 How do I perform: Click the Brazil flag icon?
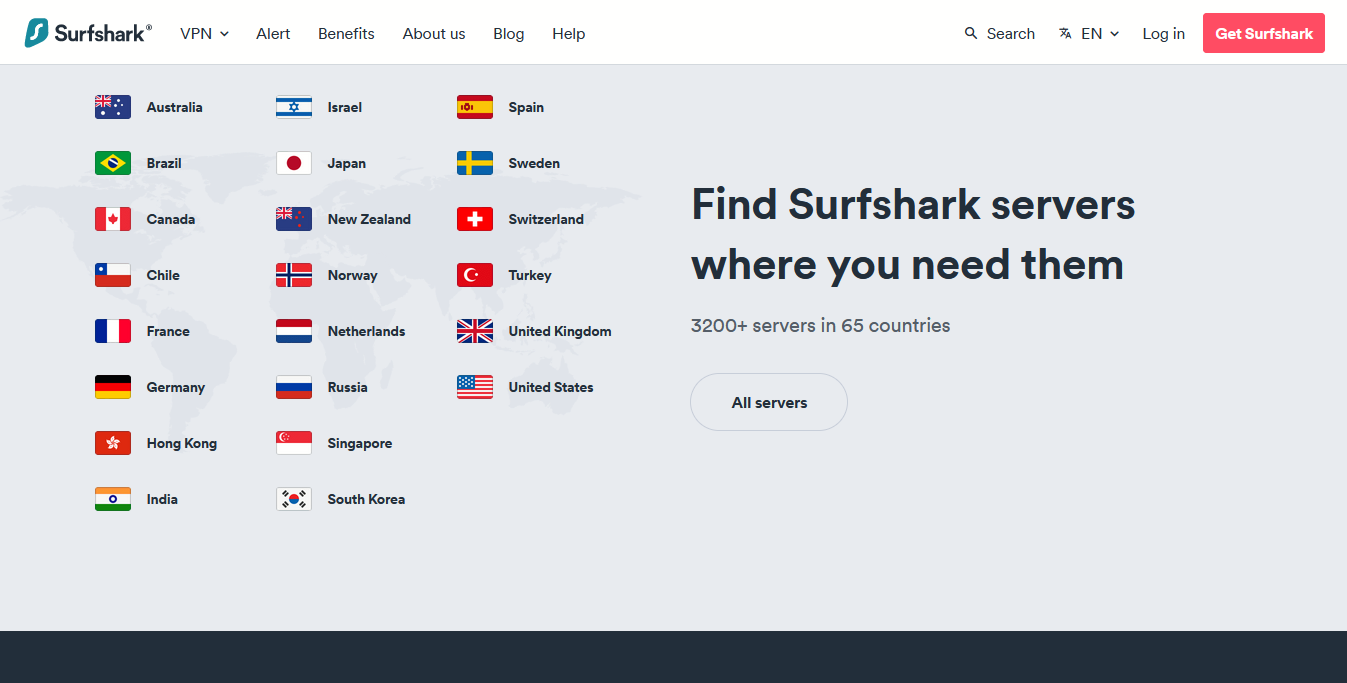(113, 163)
